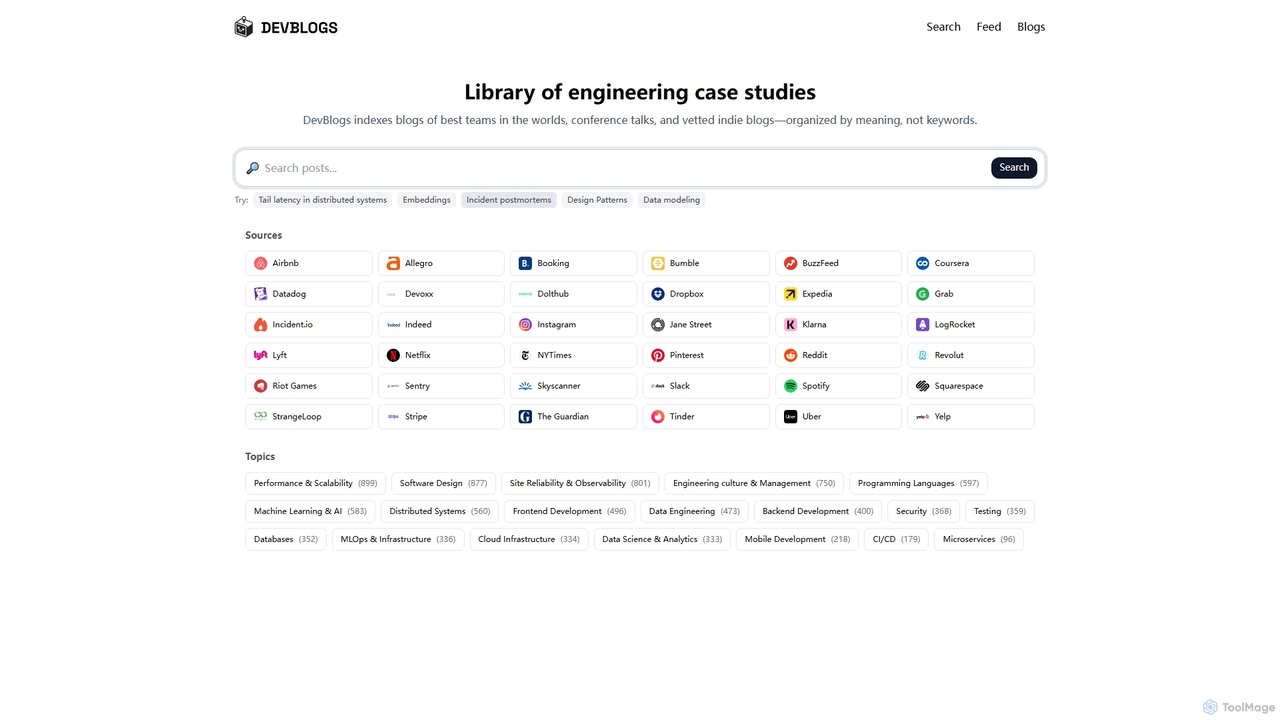The image size is (1280, 720).
Task: Open the Blogs nav item
Action: point(1031,27)
